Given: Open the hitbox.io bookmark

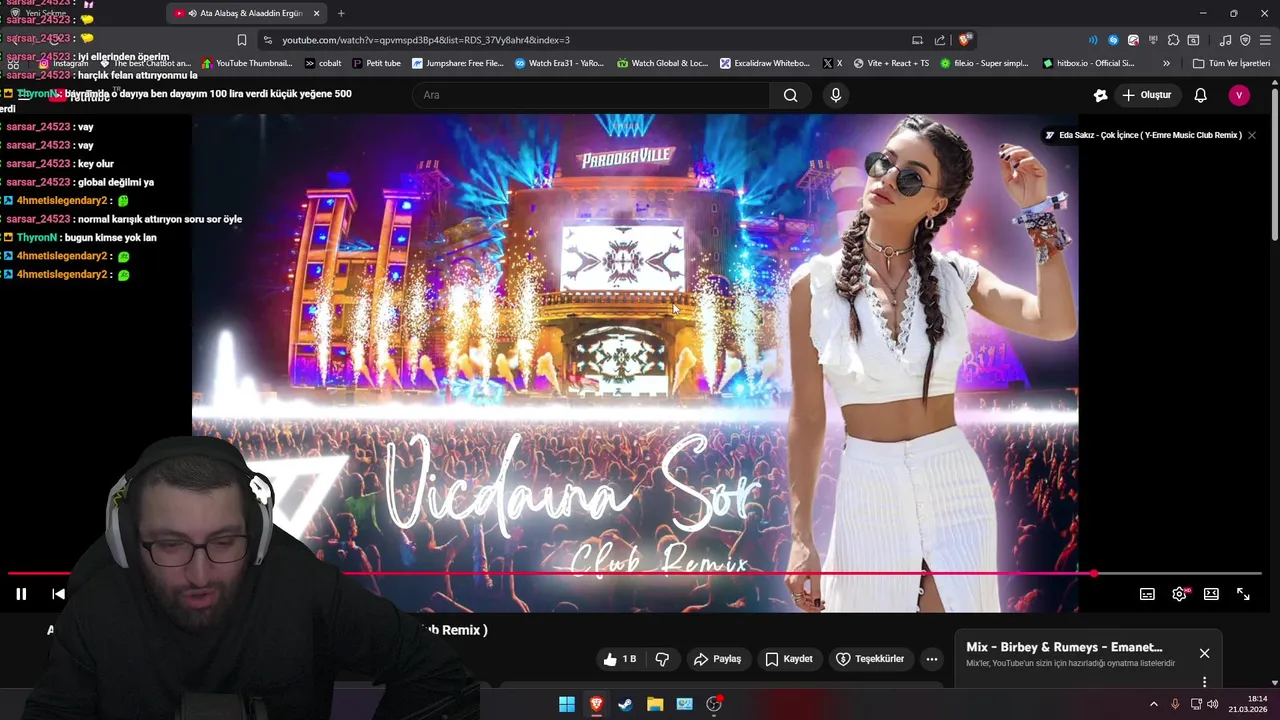Looking at the screenshot, I should 1087,63.
